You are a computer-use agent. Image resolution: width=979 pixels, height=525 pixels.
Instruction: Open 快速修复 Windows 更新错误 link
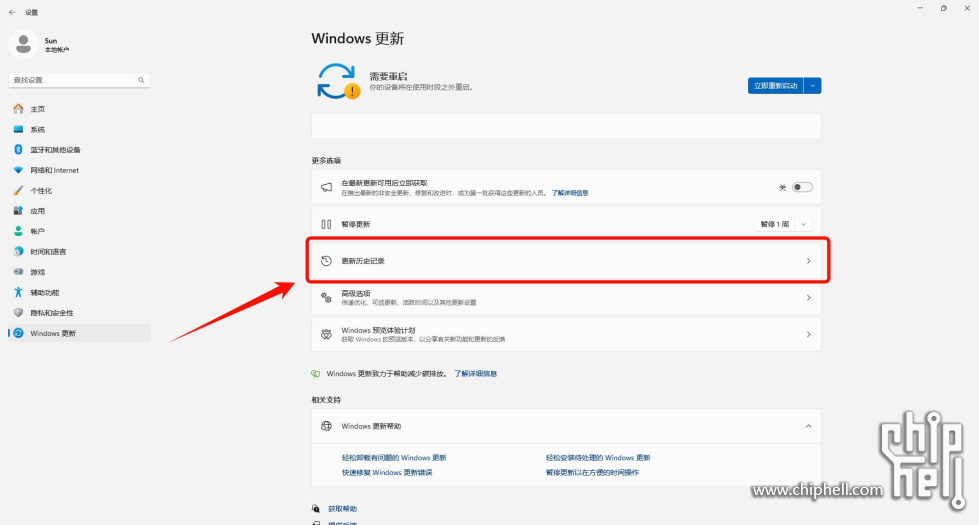[386, 473]
